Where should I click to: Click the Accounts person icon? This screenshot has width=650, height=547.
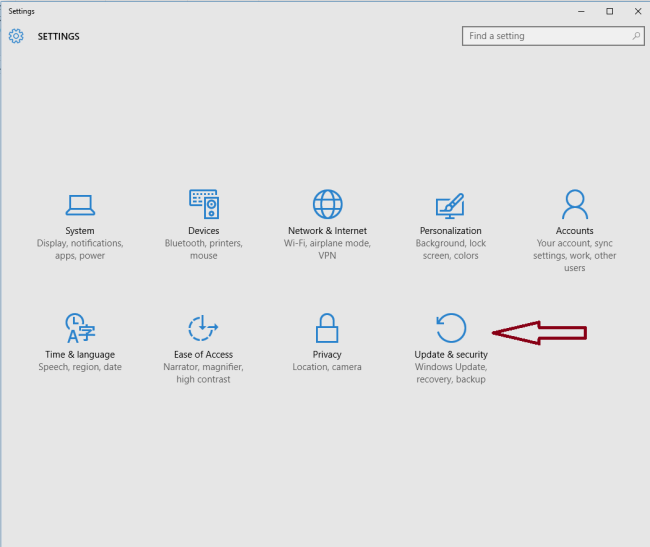(574, 204)
